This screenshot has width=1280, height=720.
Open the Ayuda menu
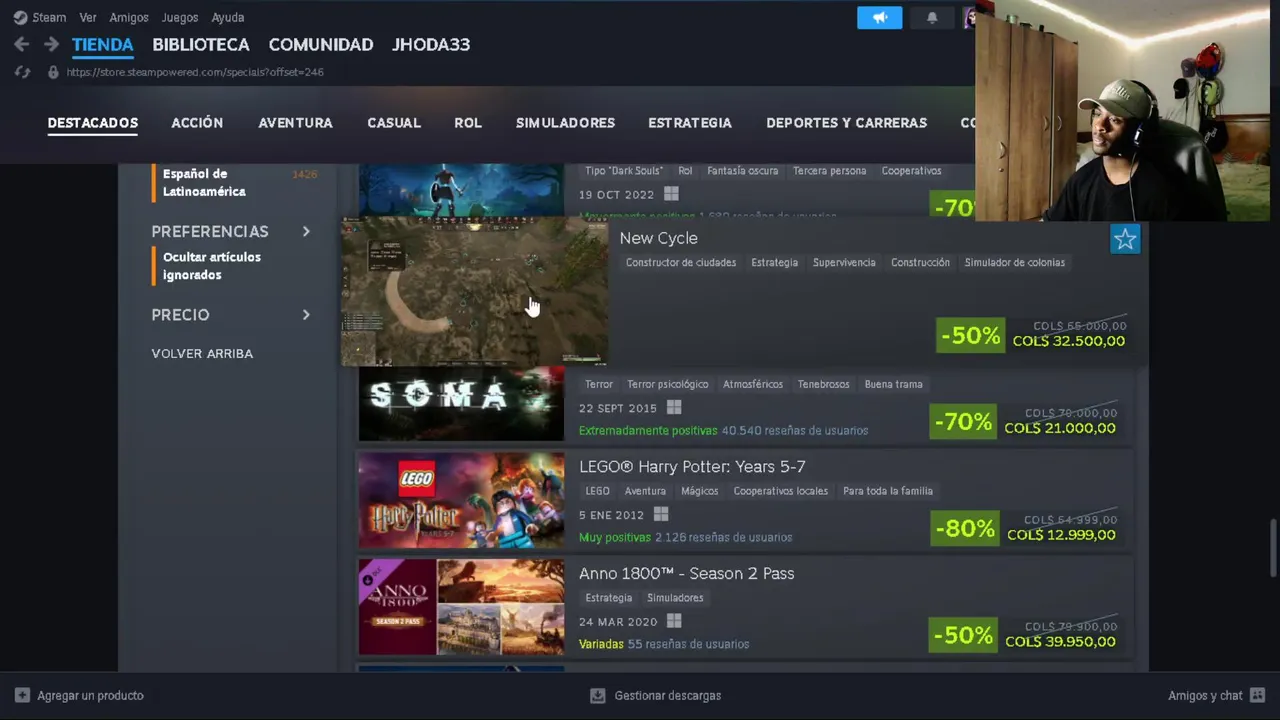[228, 17]
